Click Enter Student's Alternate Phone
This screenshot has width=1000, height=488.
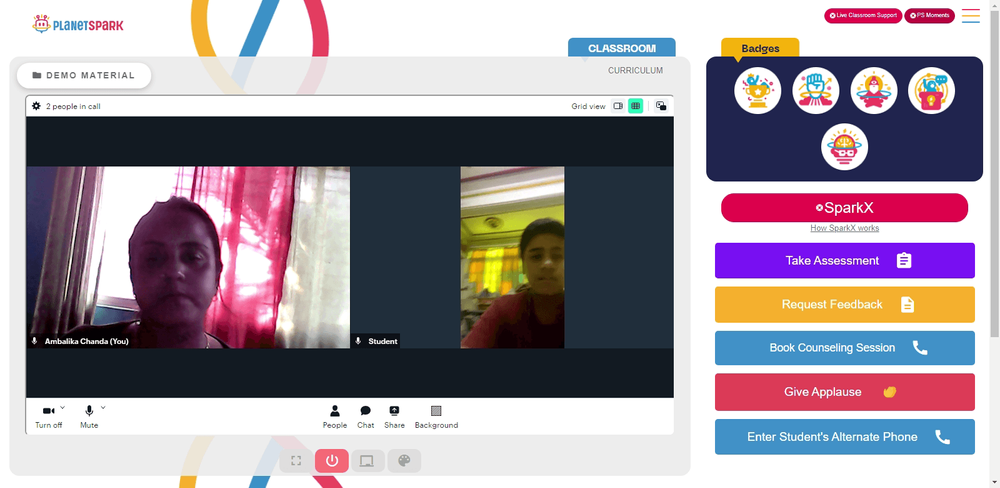[844, 437]
